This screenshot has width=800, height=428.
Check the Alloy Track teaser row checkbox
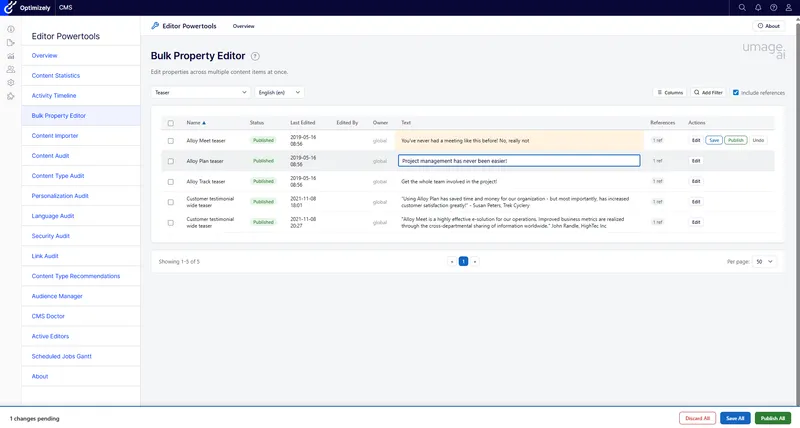click(x=171, y=182)
